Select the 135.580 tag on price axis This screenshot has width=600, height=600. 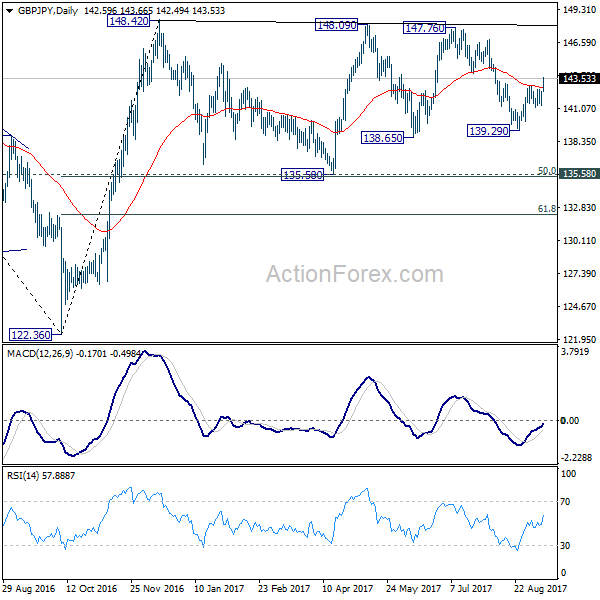coord(579,174)
